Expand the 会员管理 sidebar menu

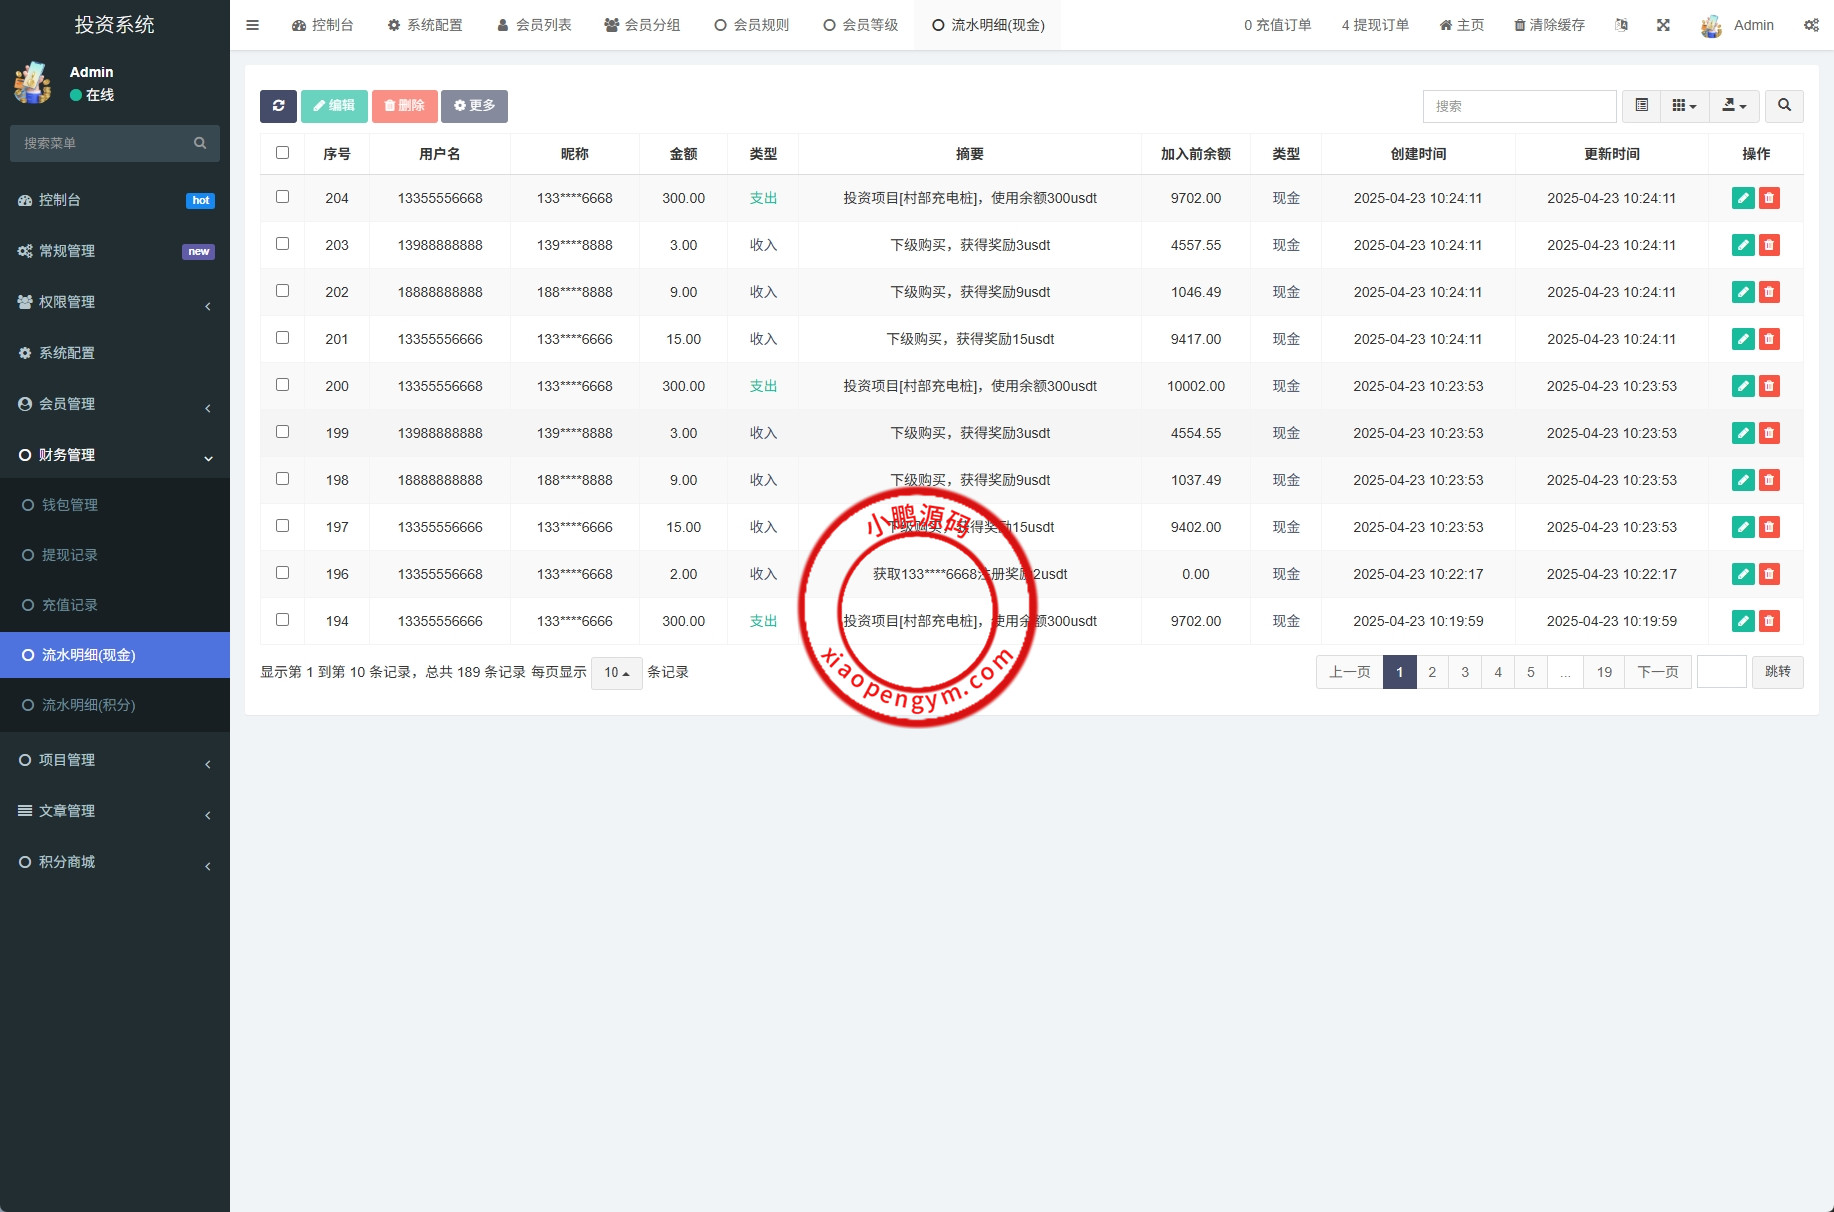tap(115, 404)
